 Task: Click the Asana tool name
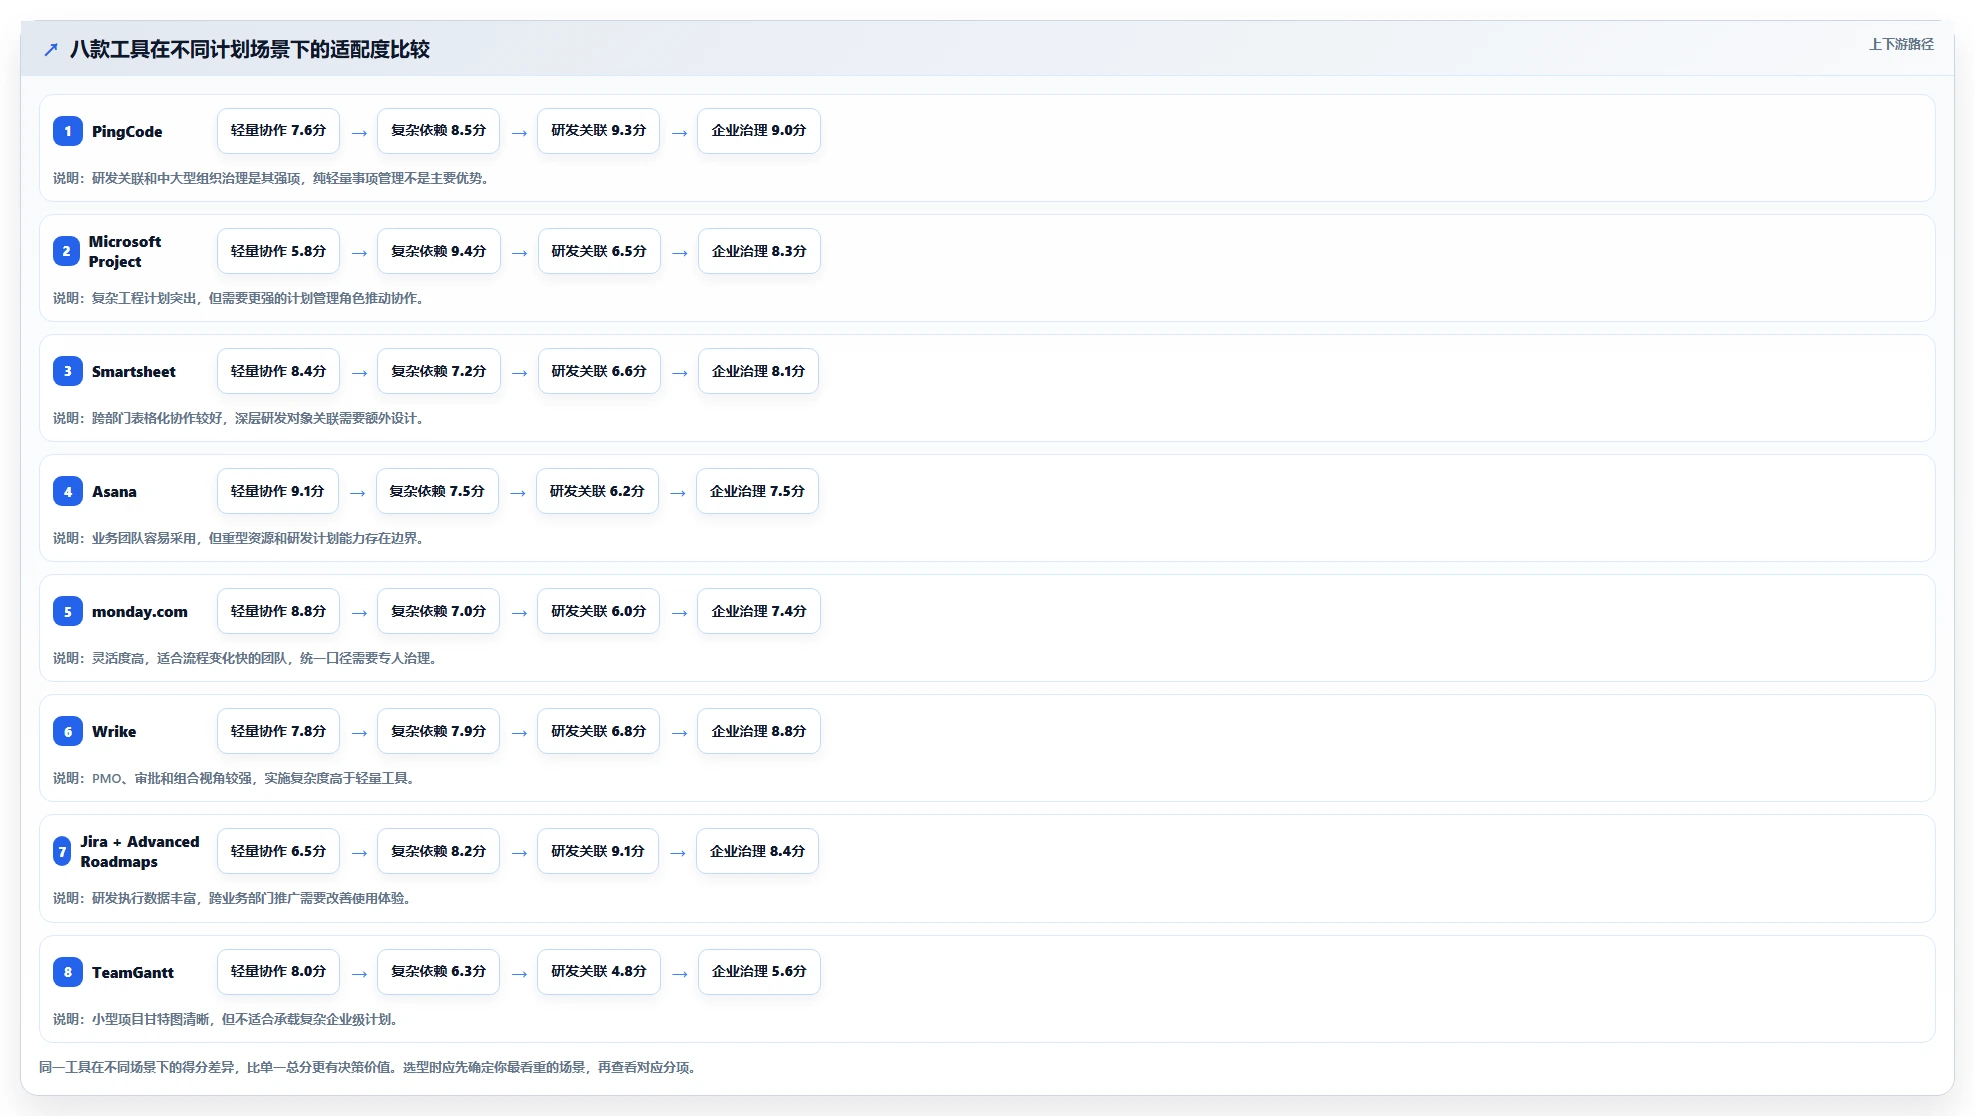[x=114, y=491]
